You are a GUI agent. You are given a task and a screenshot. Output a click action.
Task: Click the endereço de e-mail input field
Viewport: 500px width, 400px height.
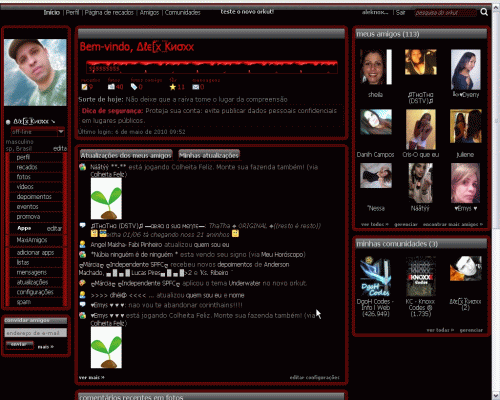coord(36,333)
